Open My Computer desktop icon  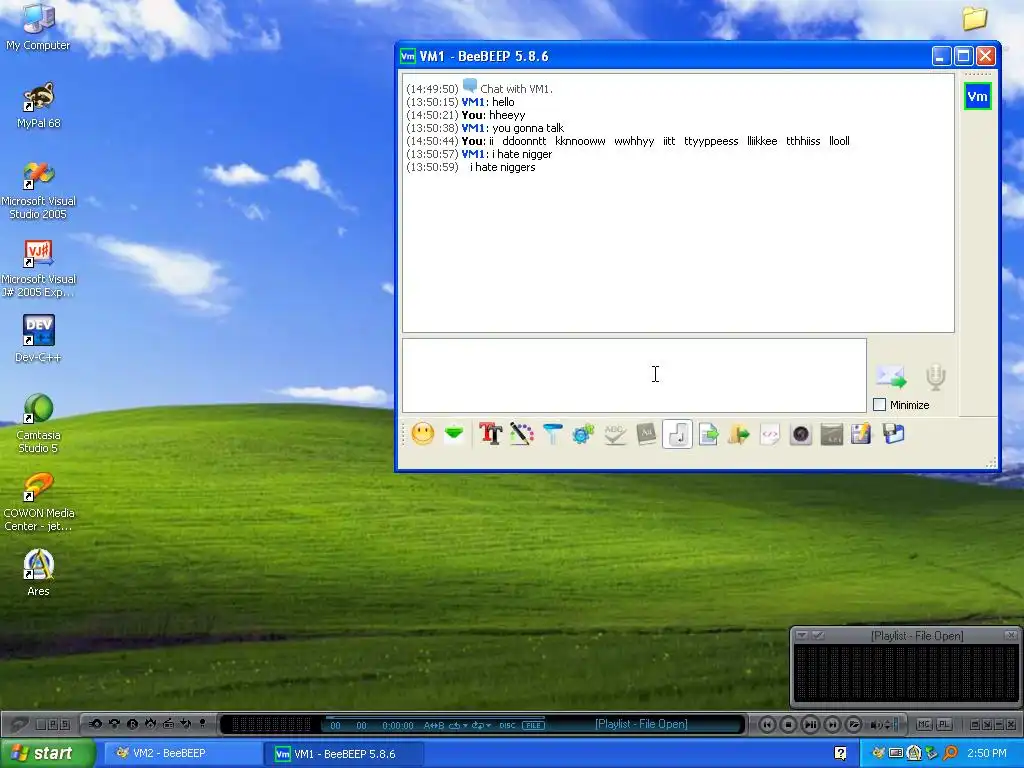pos(38,27)
